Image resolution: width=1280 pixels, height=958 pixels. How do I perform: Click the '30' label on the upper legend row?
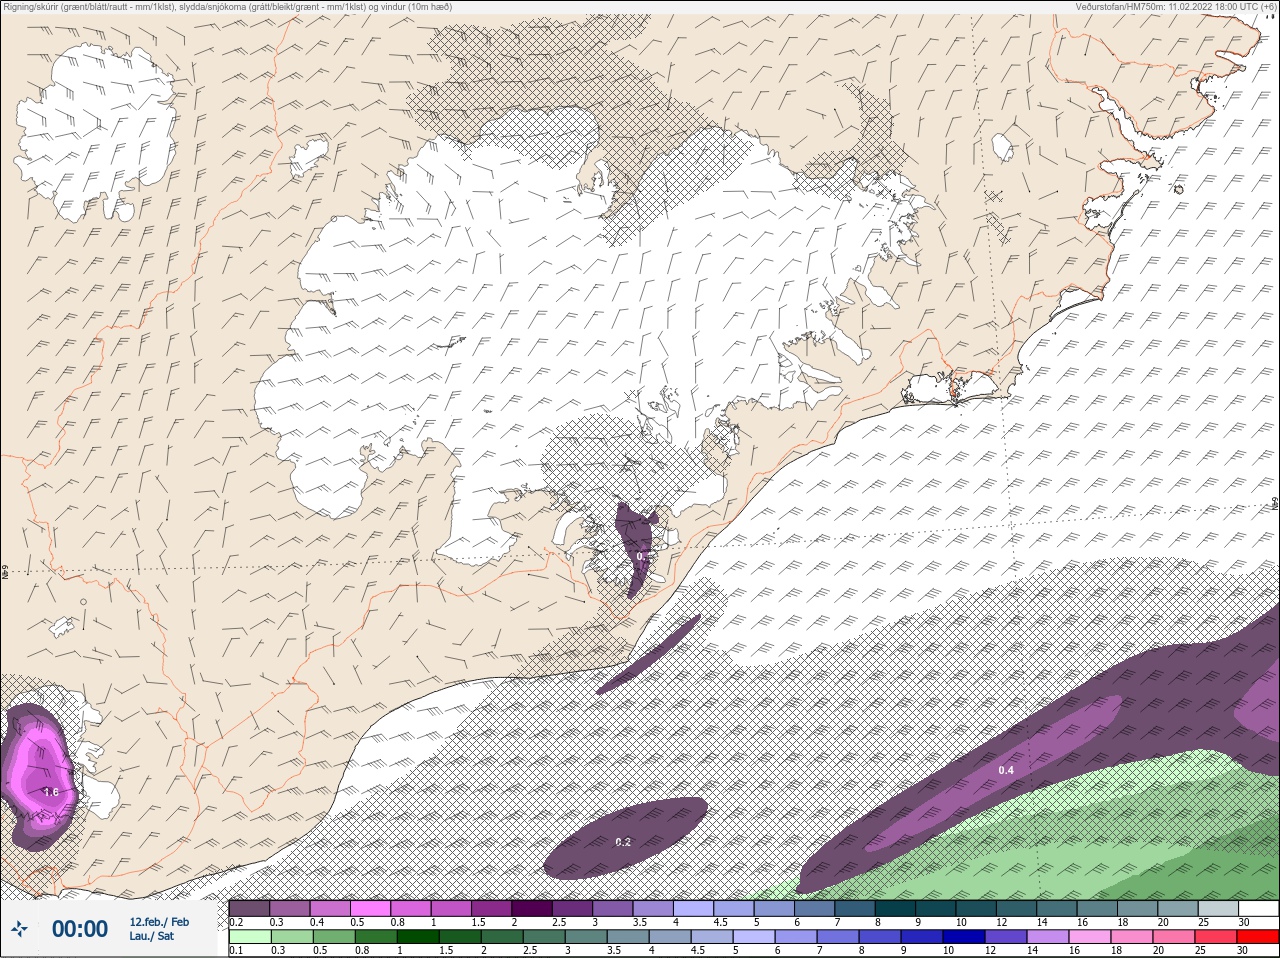[1243, 922]
